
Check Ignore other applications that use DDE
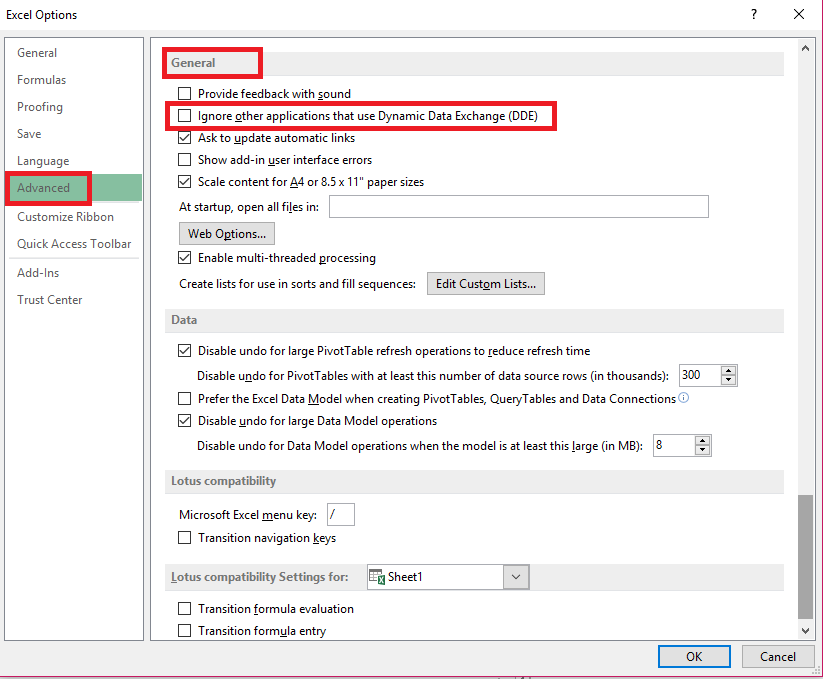(x=184, y=115)
